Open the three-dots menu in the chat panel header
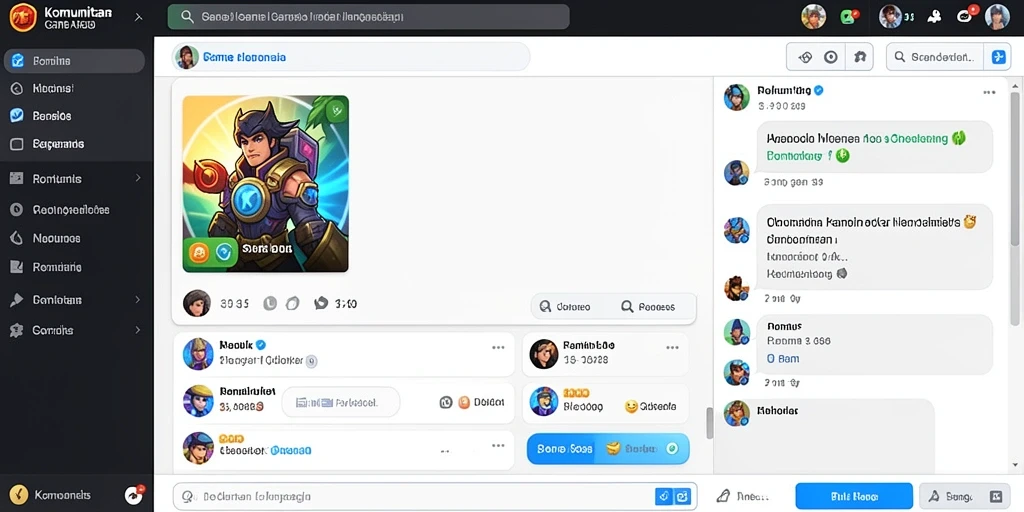 tap(989, 93)
